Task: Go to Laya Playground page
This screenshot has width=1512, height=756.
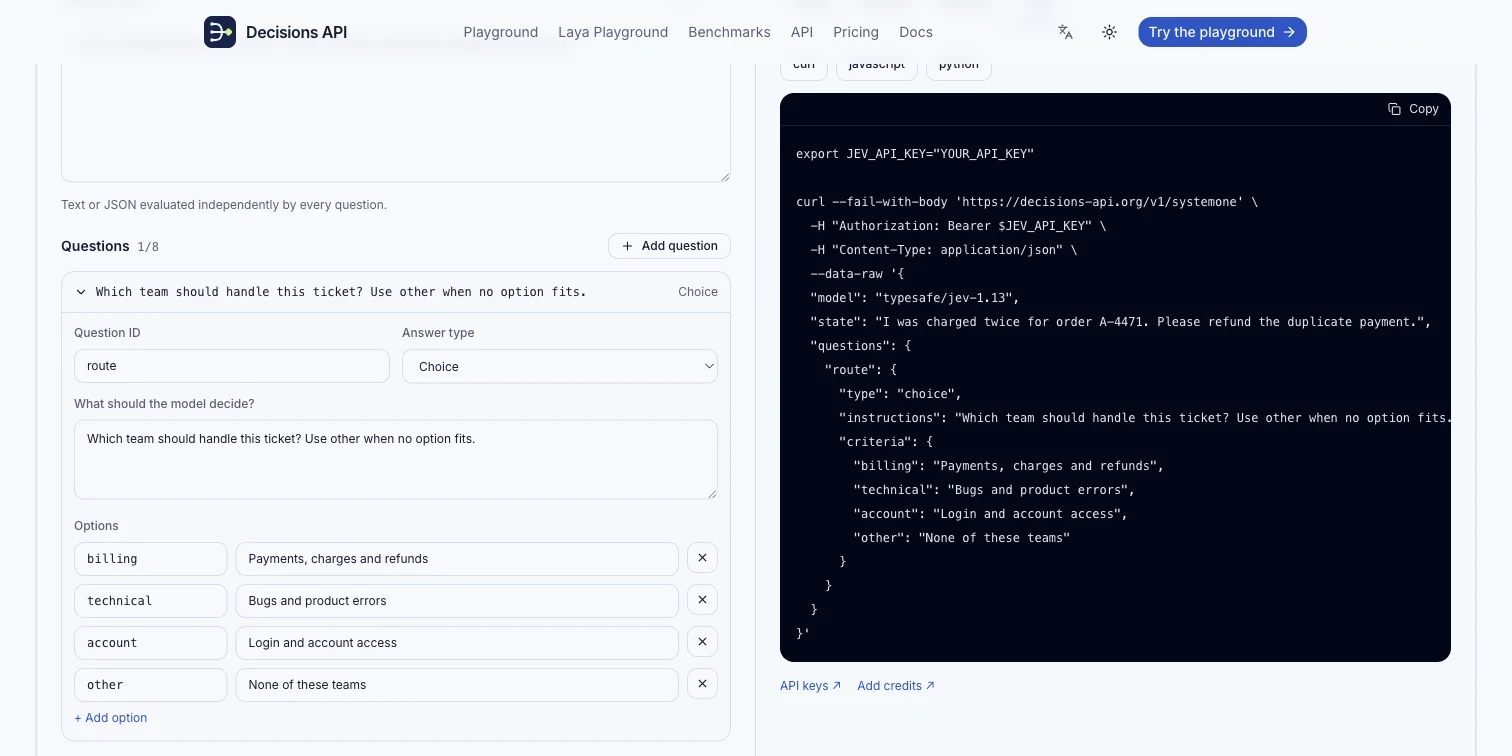Action: point(613,32)
